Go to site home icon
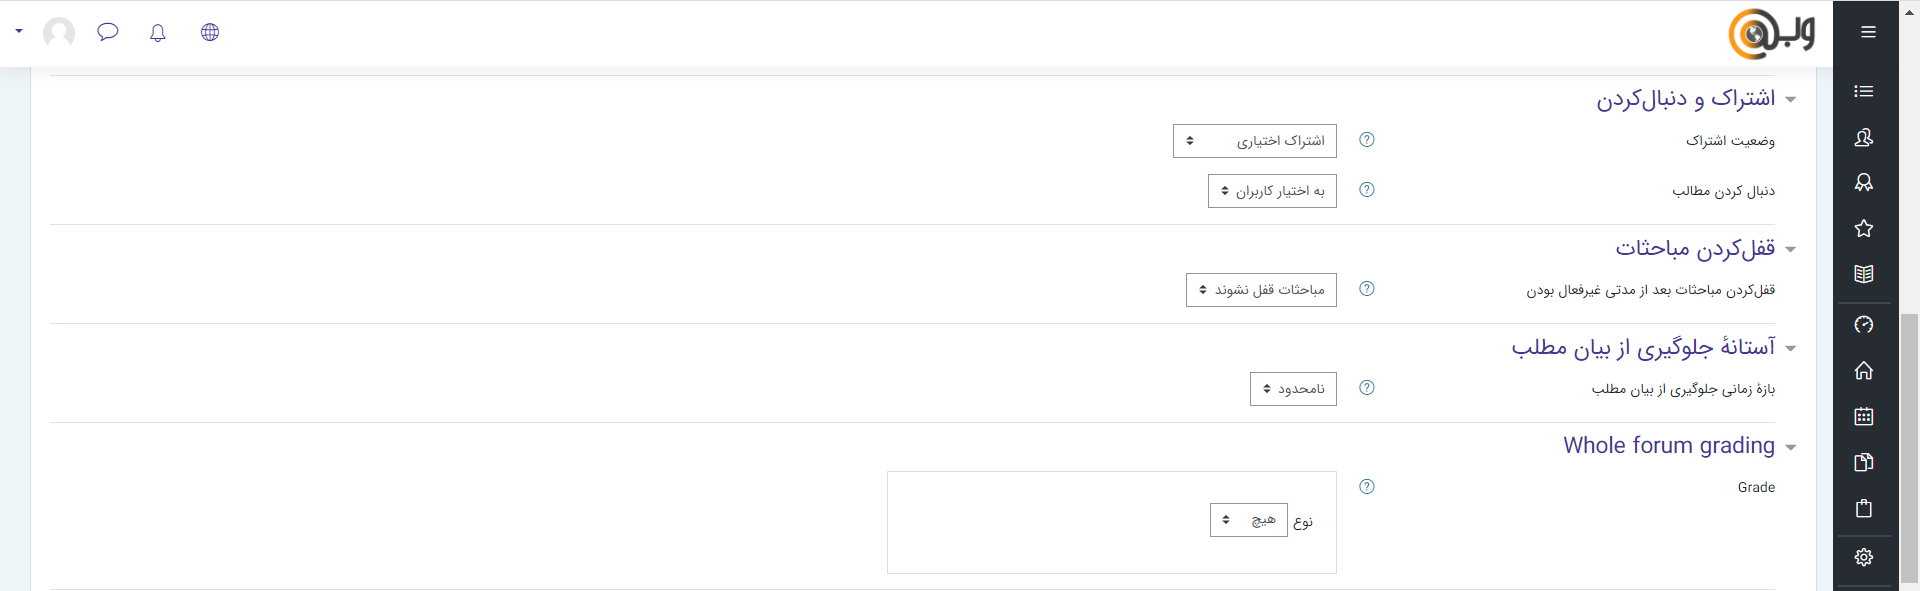Screen dimensions: 1920x591 click(1863, 371)
